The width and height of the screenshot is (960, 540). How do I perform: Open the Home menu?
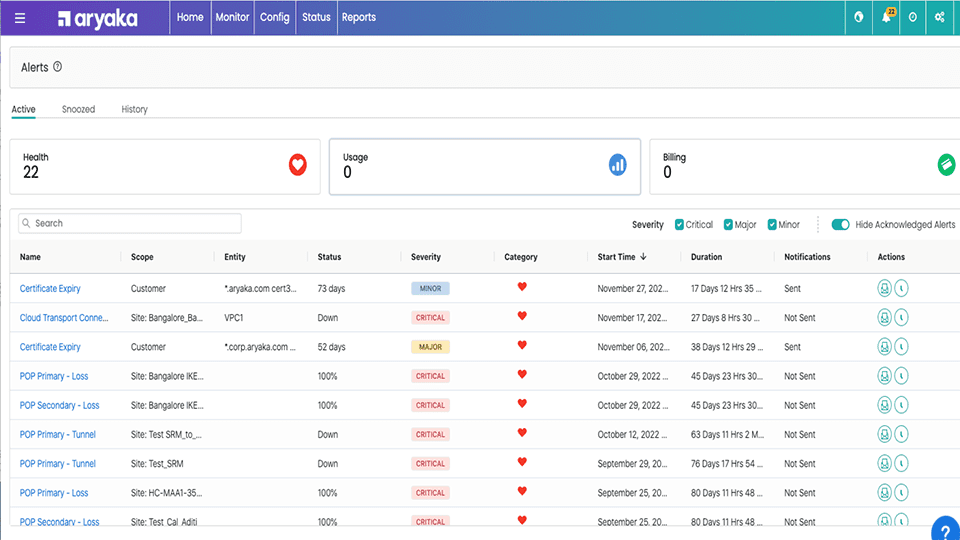coord(190,17)
